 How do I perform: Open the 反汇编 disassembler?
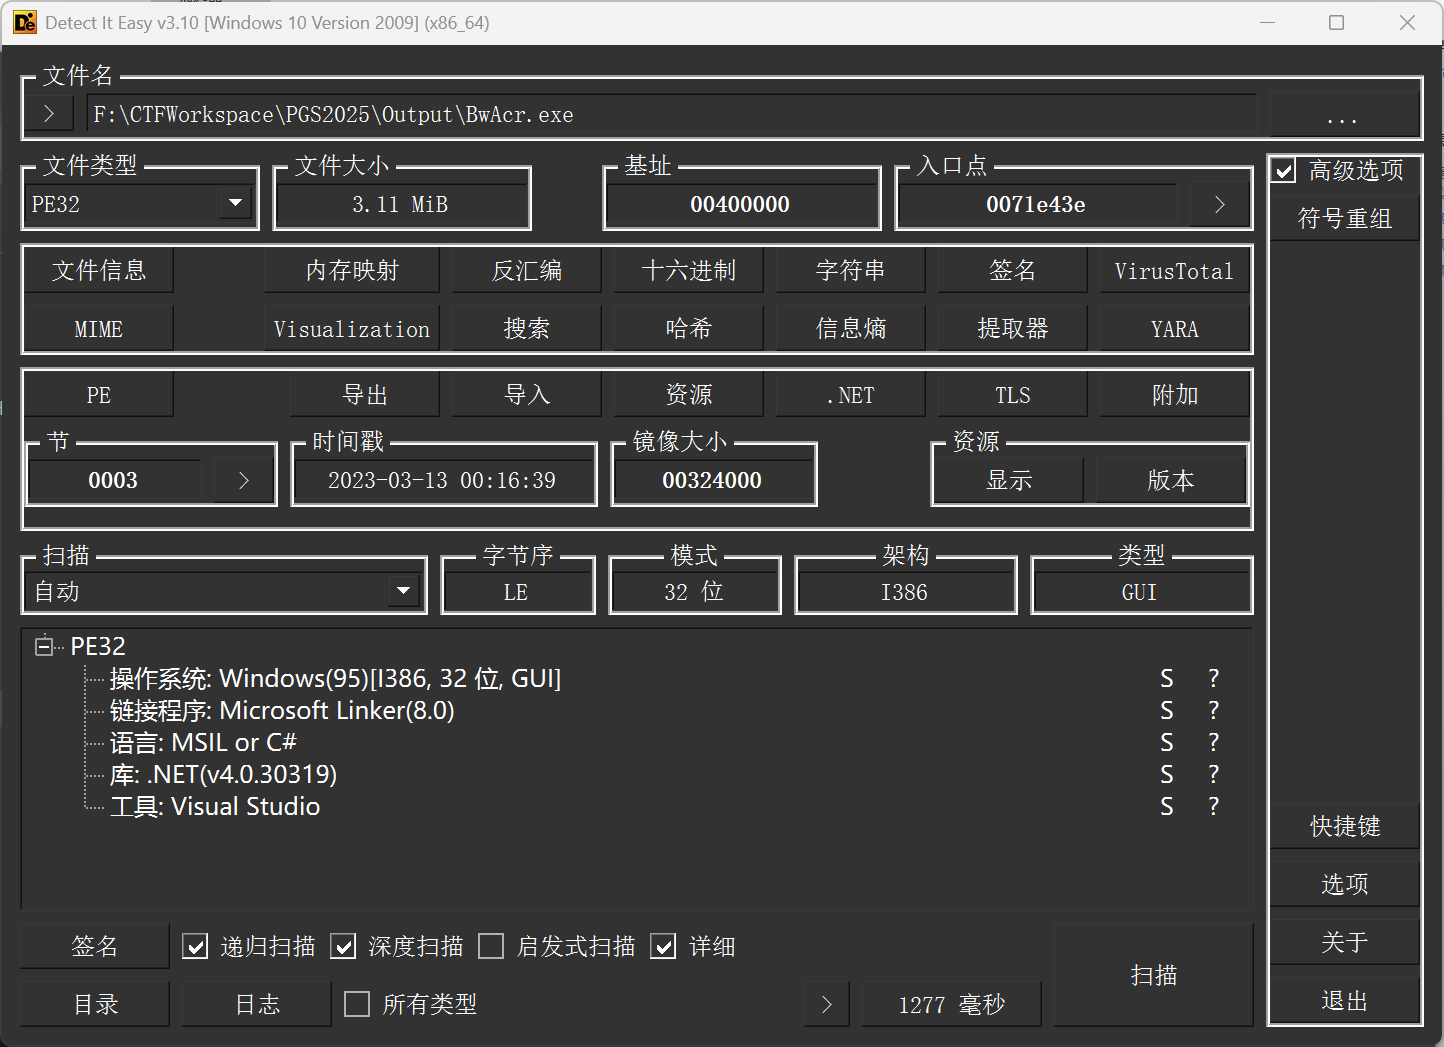point(526,270)
